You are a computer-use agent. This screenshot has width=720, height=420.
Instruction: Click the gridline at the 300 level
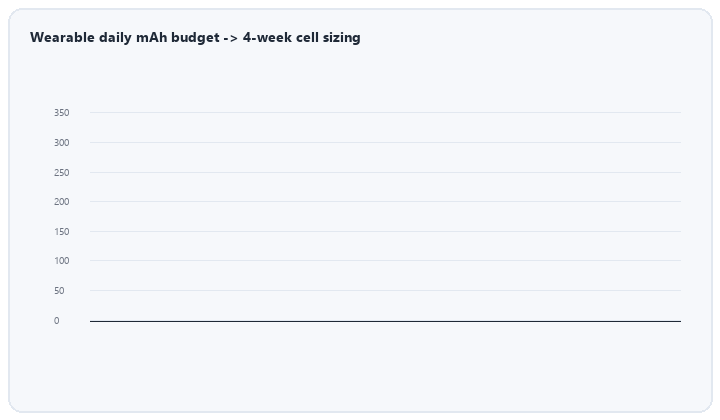pyautogui.click(x=385, y=142)
